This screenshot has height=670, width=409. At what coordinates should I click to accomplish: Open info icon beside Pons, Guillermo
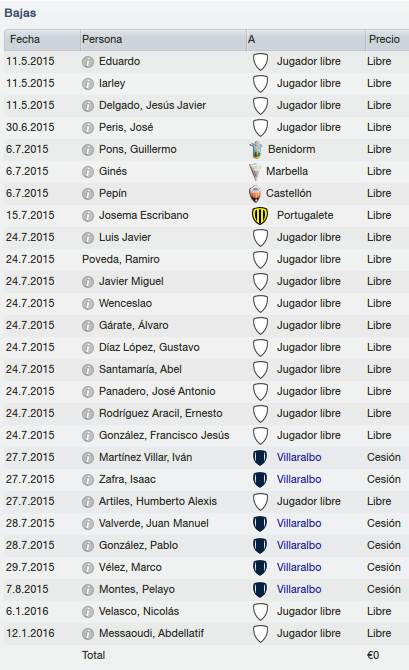pyautogui.click(x=88, y=150)
